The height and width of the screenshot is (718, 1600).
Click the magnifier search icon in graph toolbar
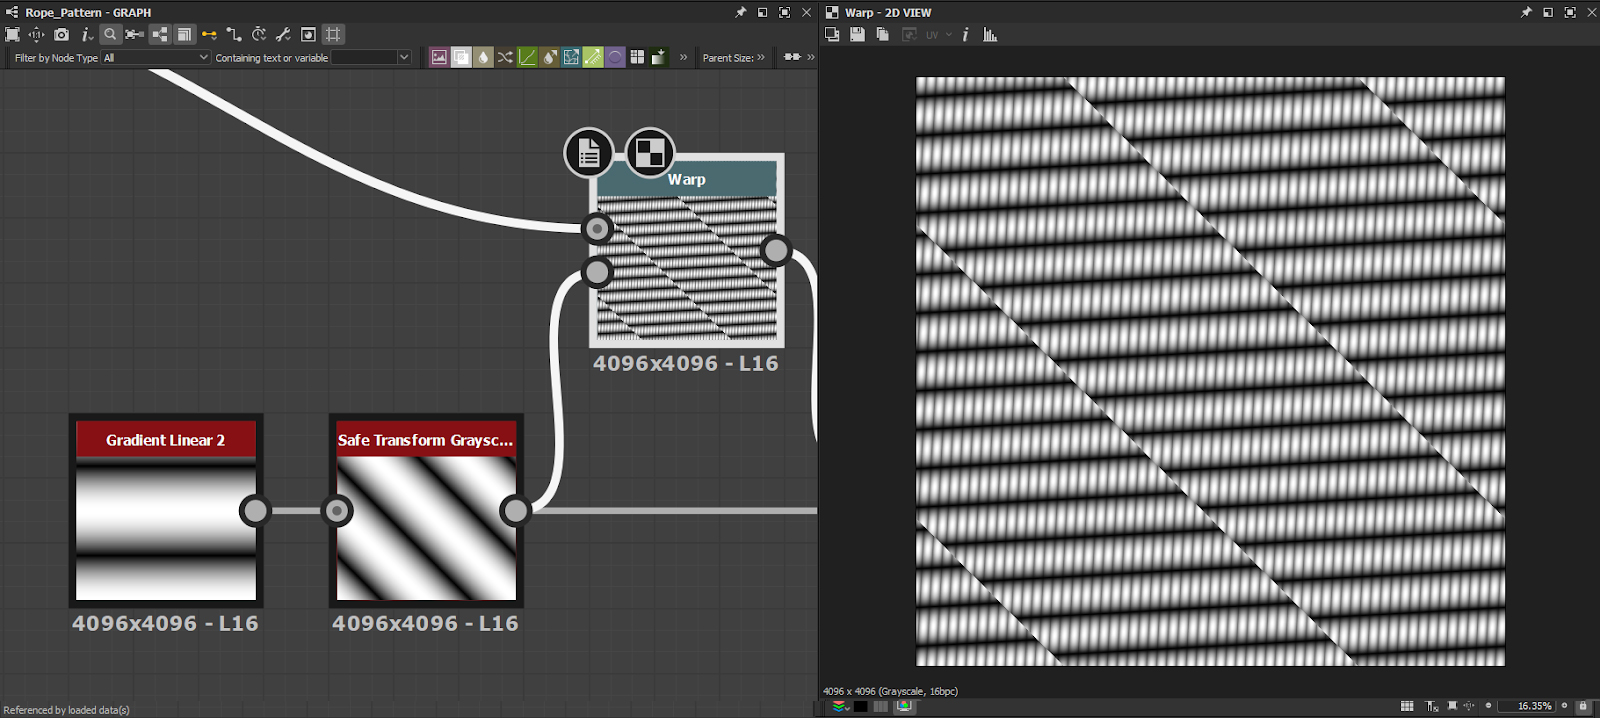[110, 34]
